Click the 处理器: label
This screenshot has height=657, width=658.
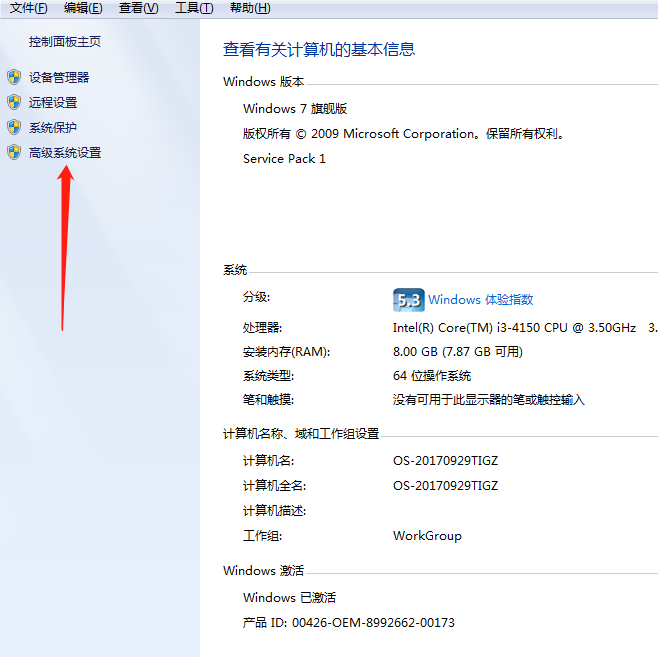pos(262,328)
